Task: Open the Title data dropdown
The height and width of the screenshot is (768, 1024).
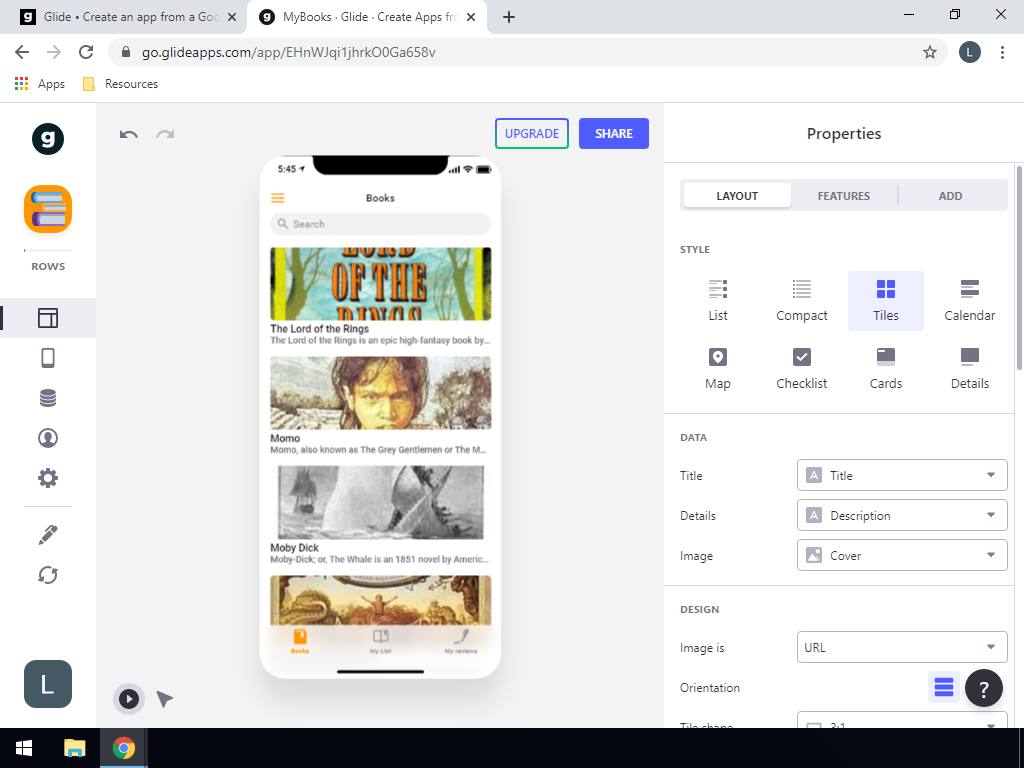Action: [x=902, y=475]
